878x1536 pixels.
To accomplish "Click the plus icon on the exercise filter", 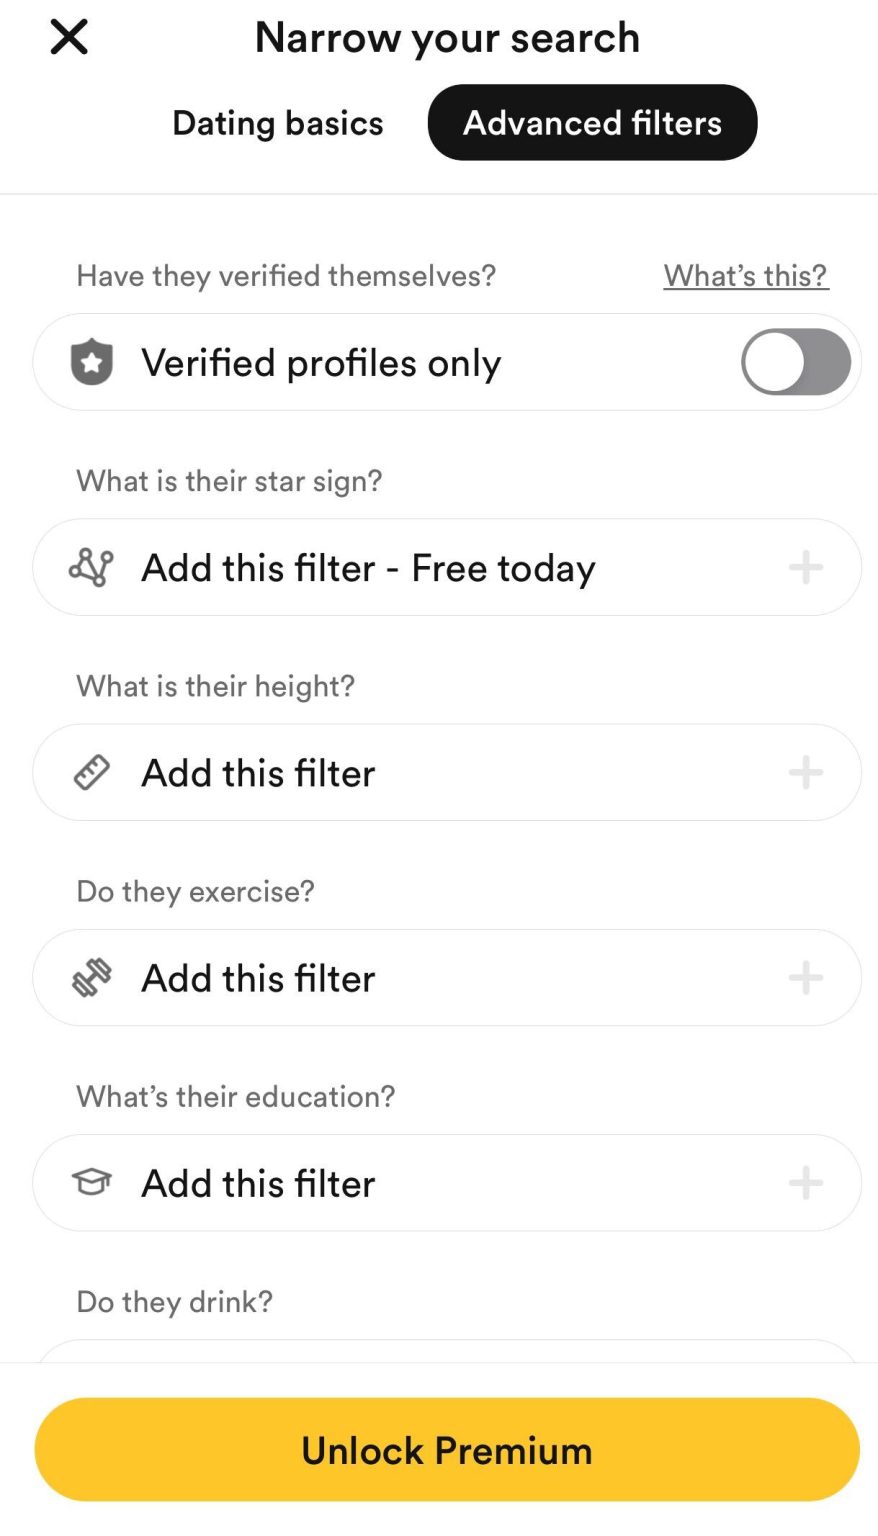I will click(804, 977).
